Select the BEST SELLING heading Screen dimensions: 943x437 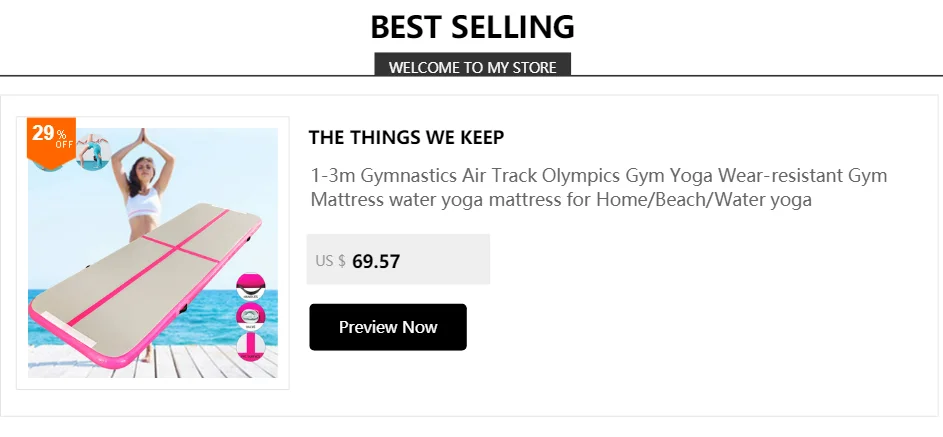[472, 27]
